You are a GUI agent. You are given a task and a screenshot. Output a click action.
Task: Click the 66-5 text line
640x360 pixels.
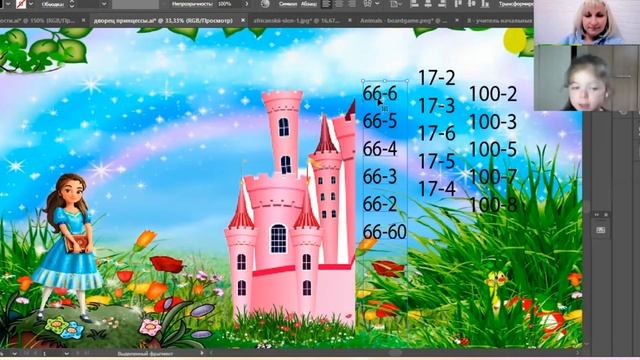[380, 121]
